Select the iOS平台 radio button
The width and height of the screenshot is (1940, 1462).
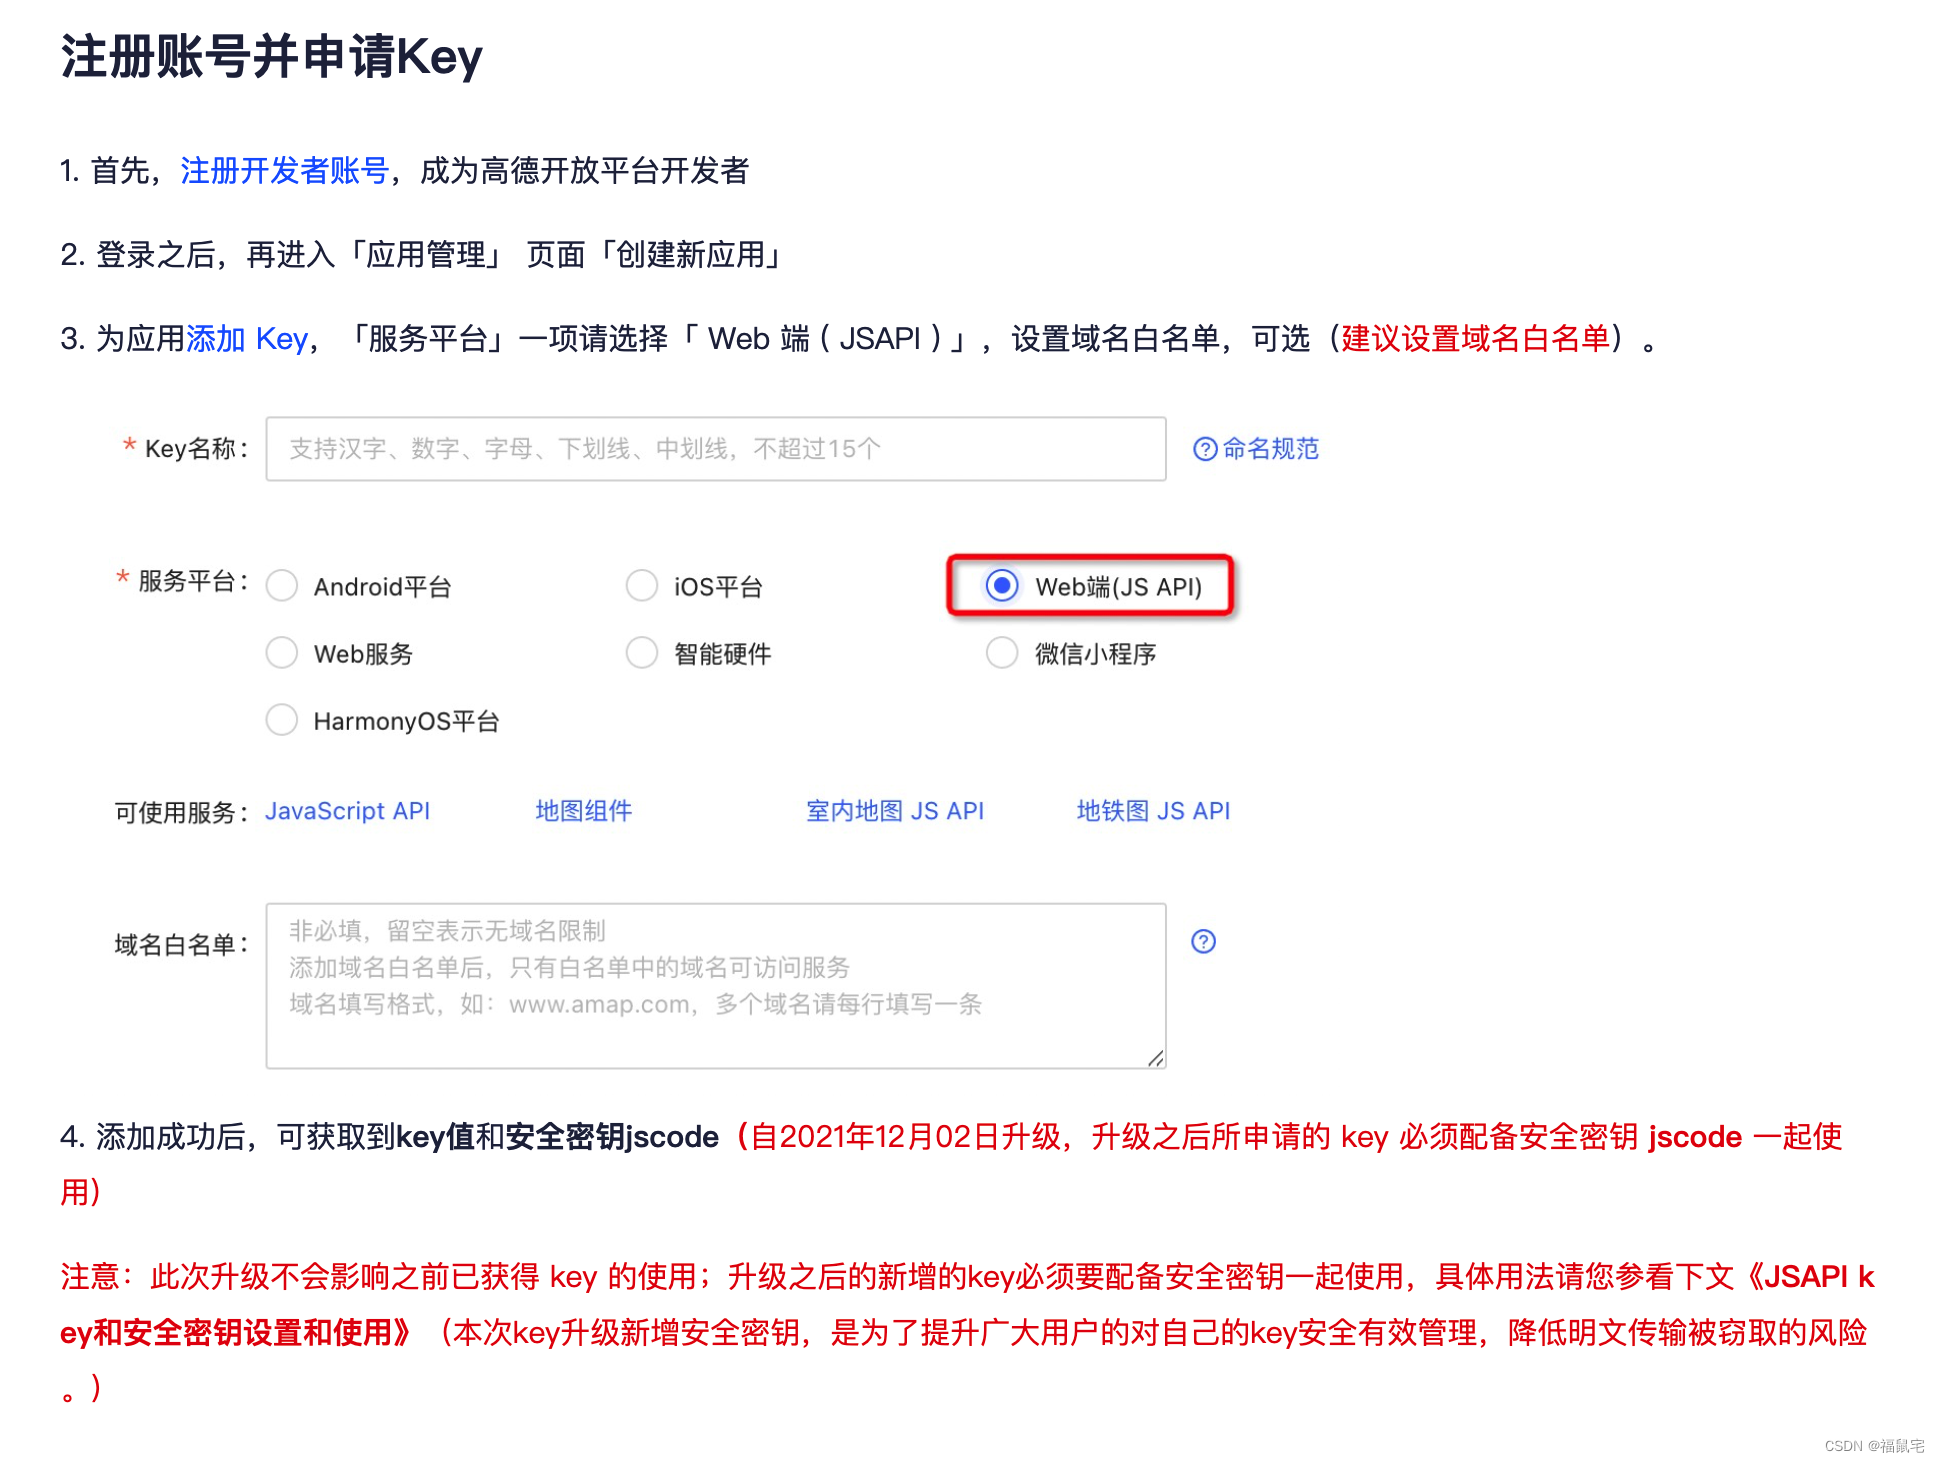[642, 585]
